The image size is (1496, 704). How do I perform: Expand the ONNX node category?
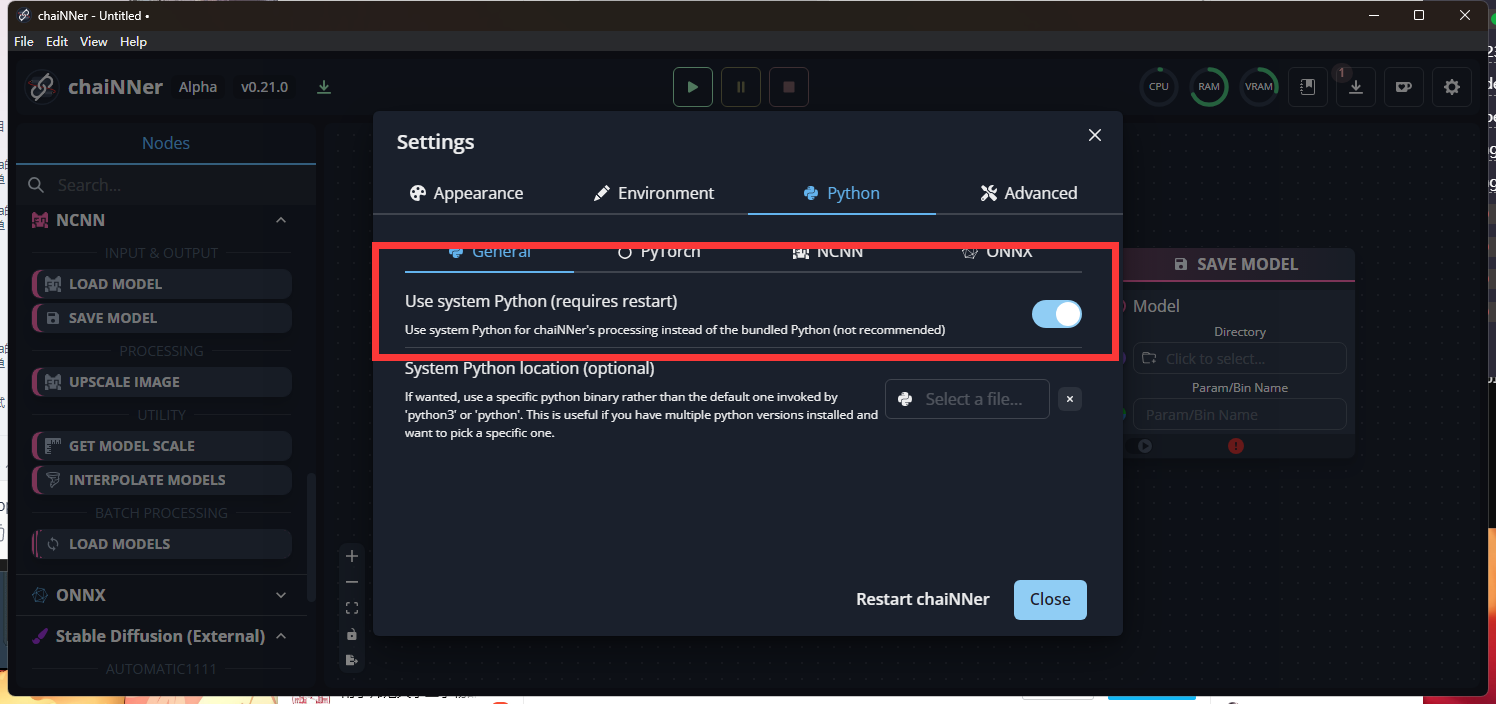(281, 595)
